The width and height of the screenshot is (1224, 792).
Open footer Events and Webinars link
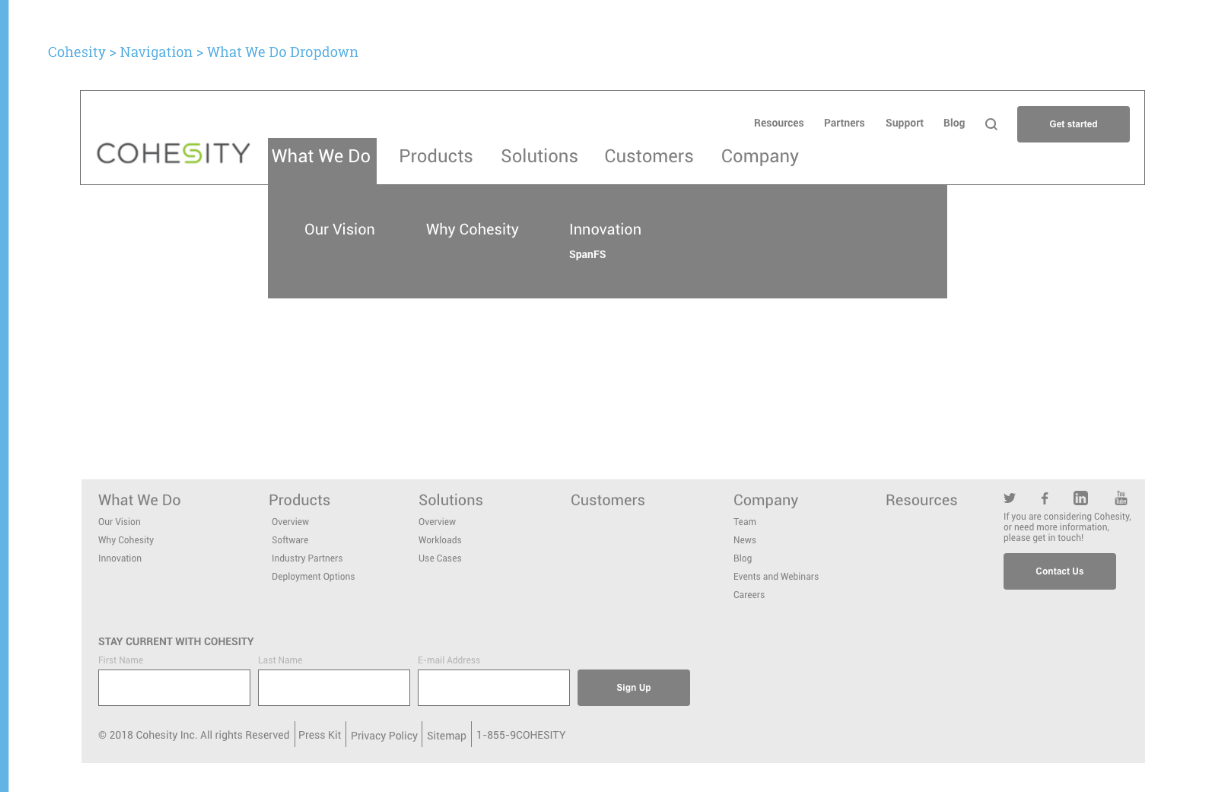[776, 576]
